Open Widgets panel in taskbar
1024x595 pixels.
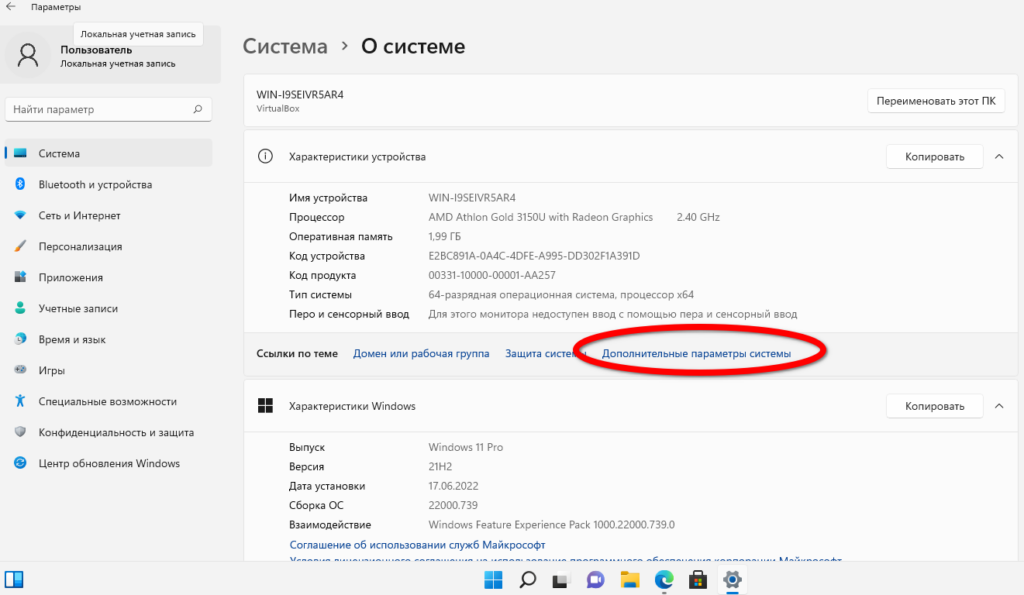(14, 579)
